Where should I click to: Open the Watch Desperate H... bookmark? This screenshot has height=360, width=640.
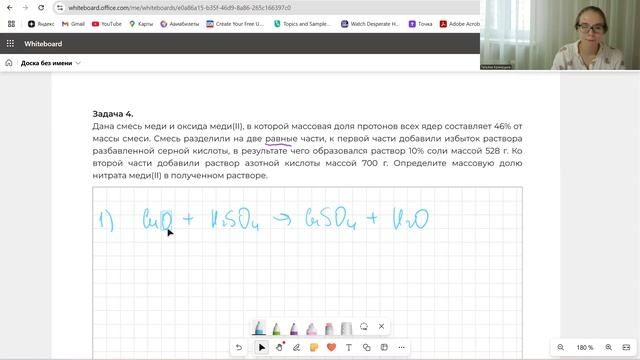(370, 24)
